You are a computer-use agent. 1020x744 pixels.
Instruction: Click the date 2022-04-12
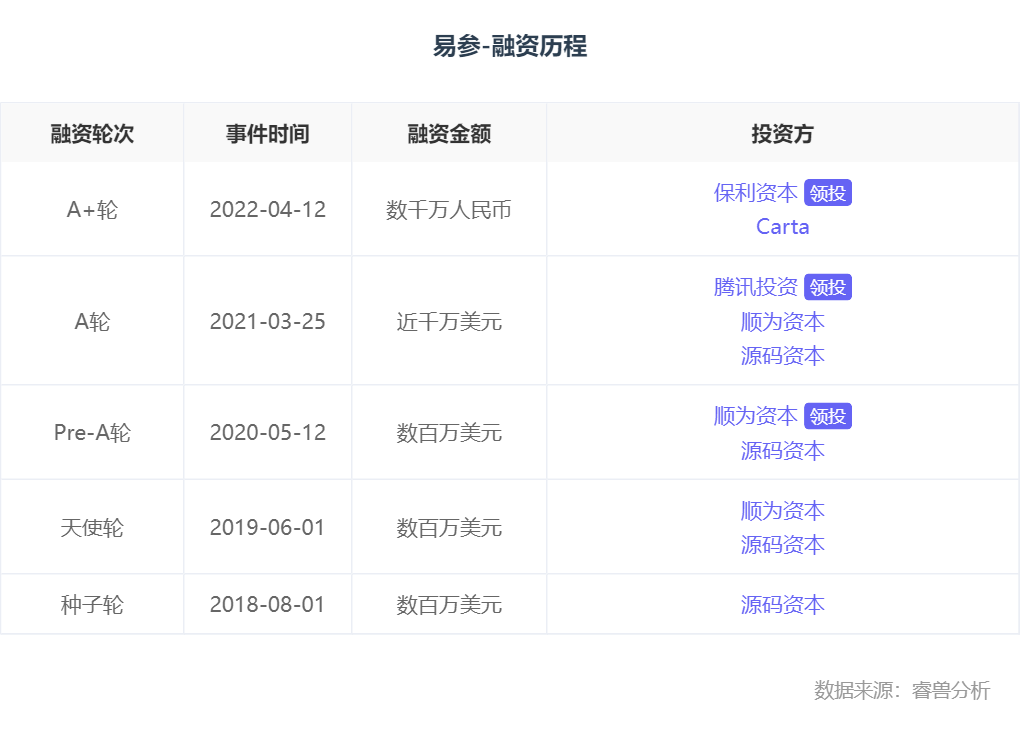pos(267,209)
